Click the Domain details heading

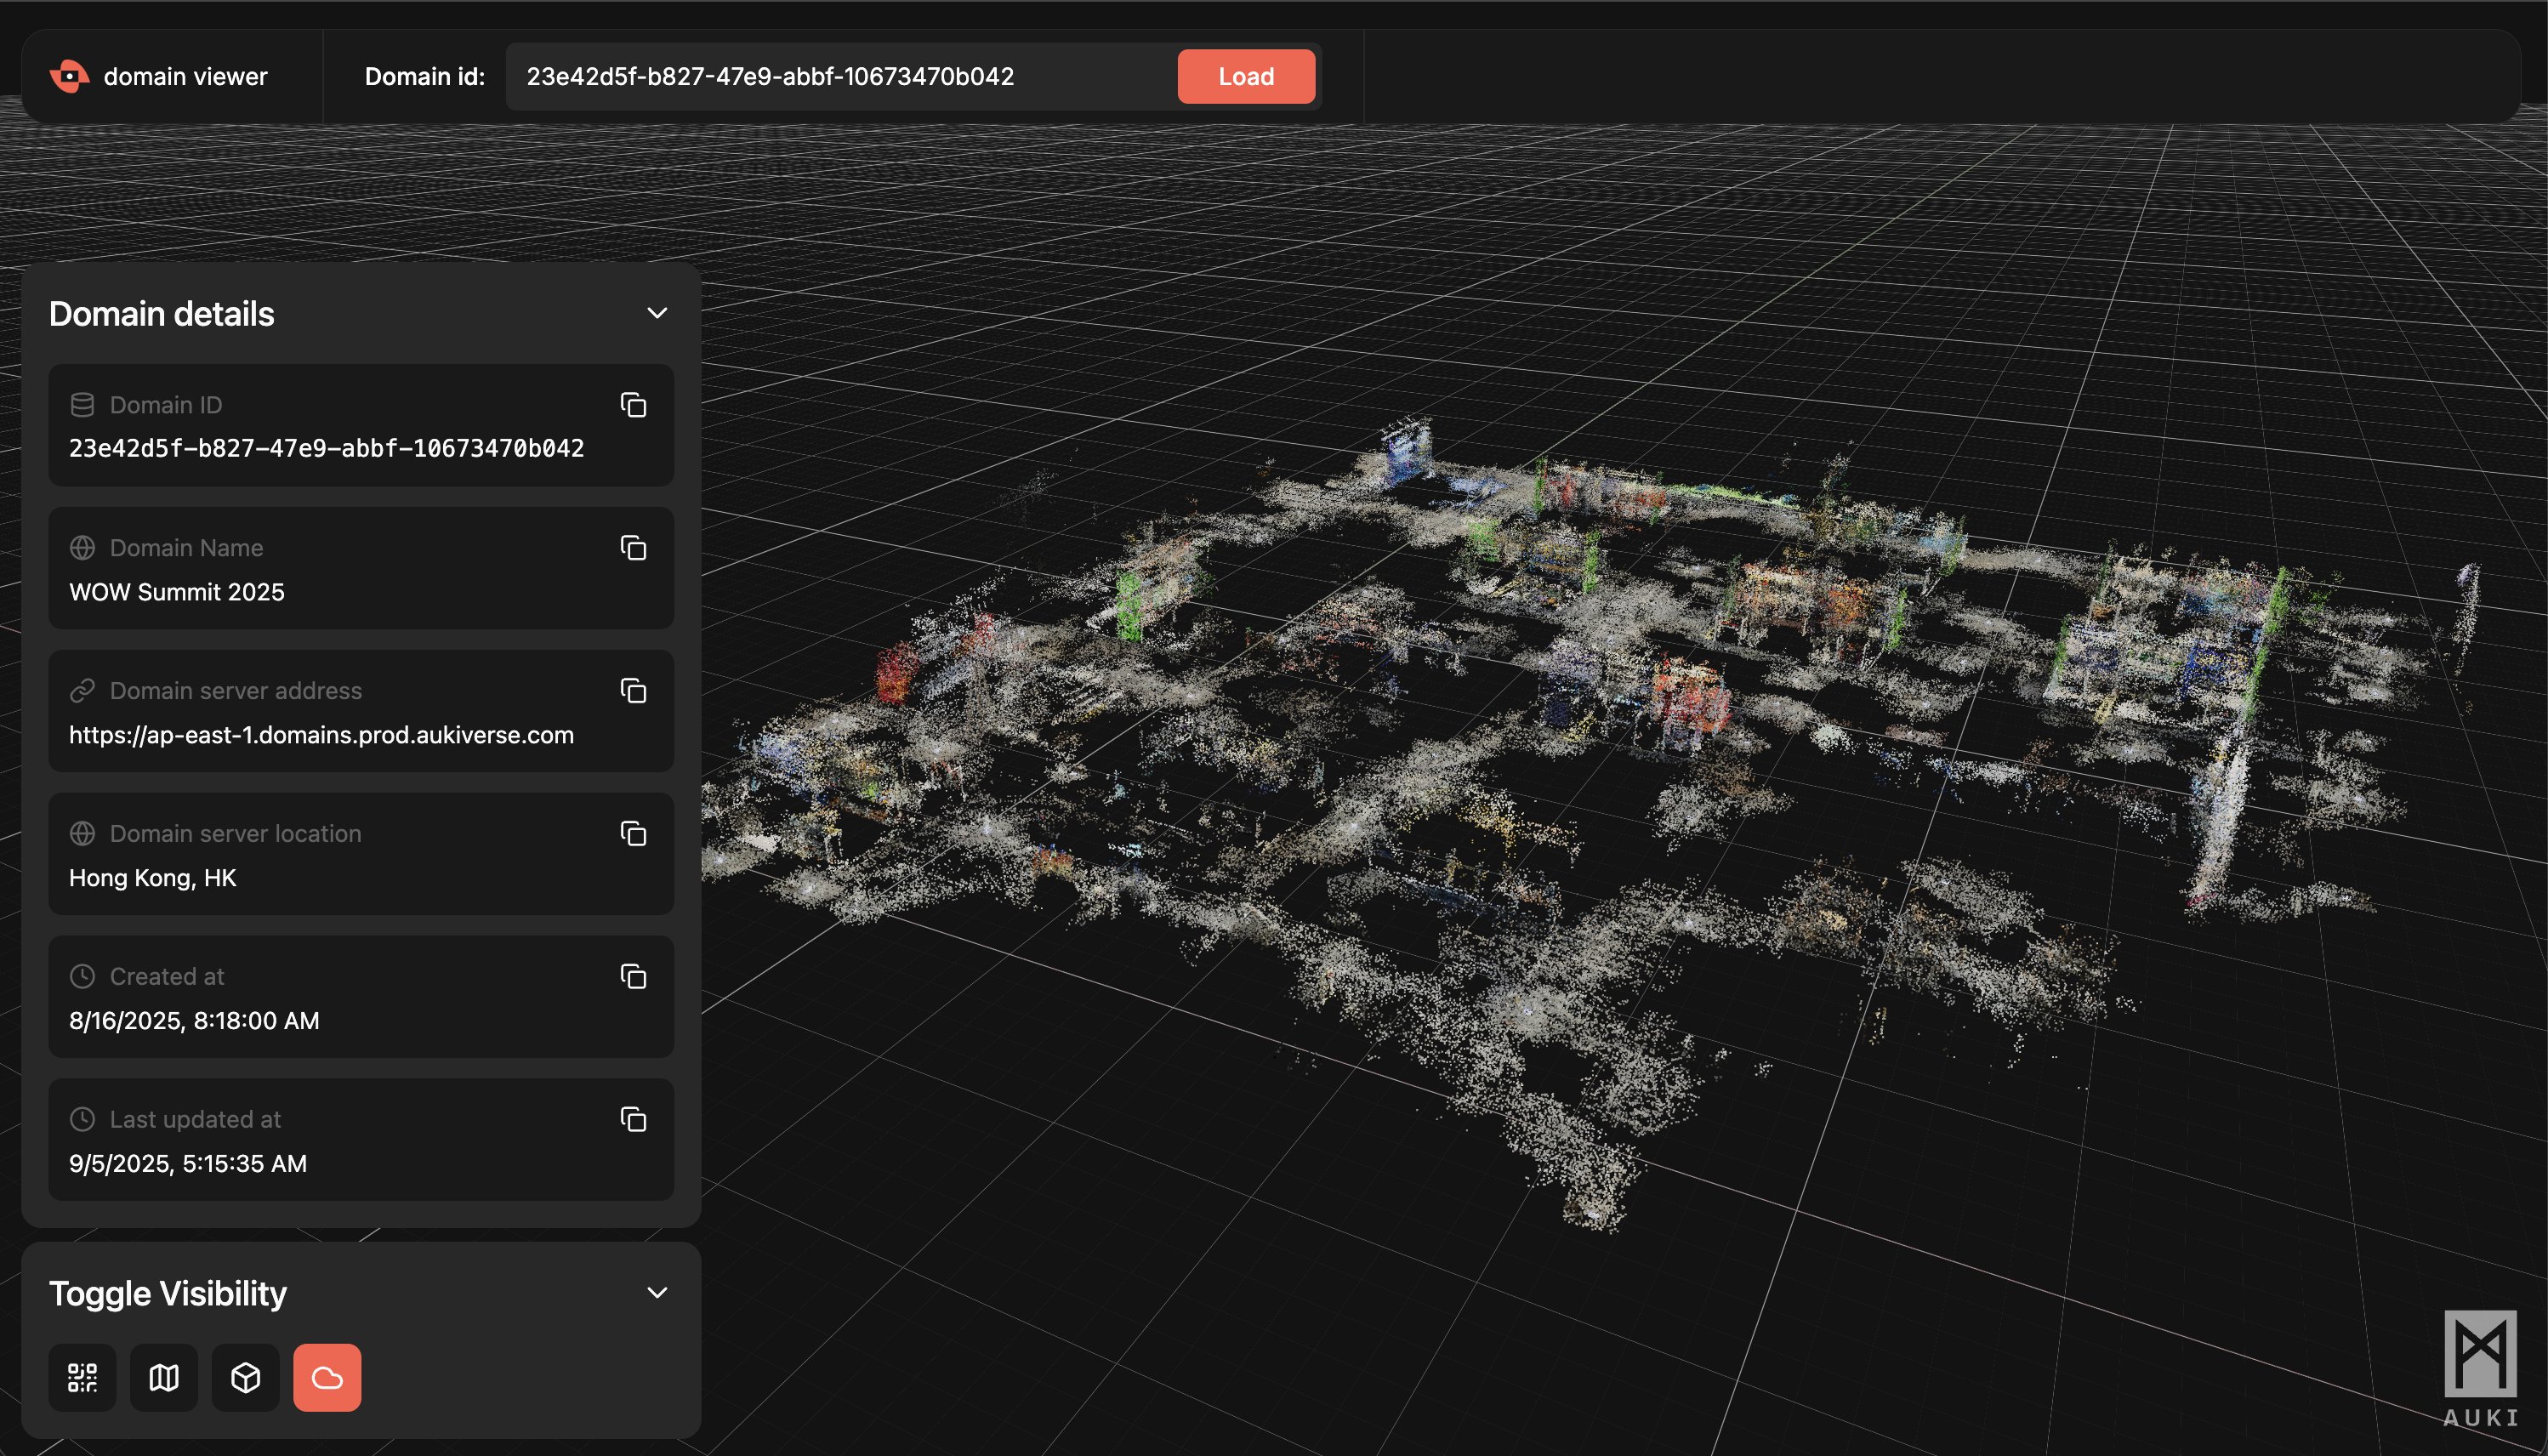pyautogui.click(x=161, y=314)
